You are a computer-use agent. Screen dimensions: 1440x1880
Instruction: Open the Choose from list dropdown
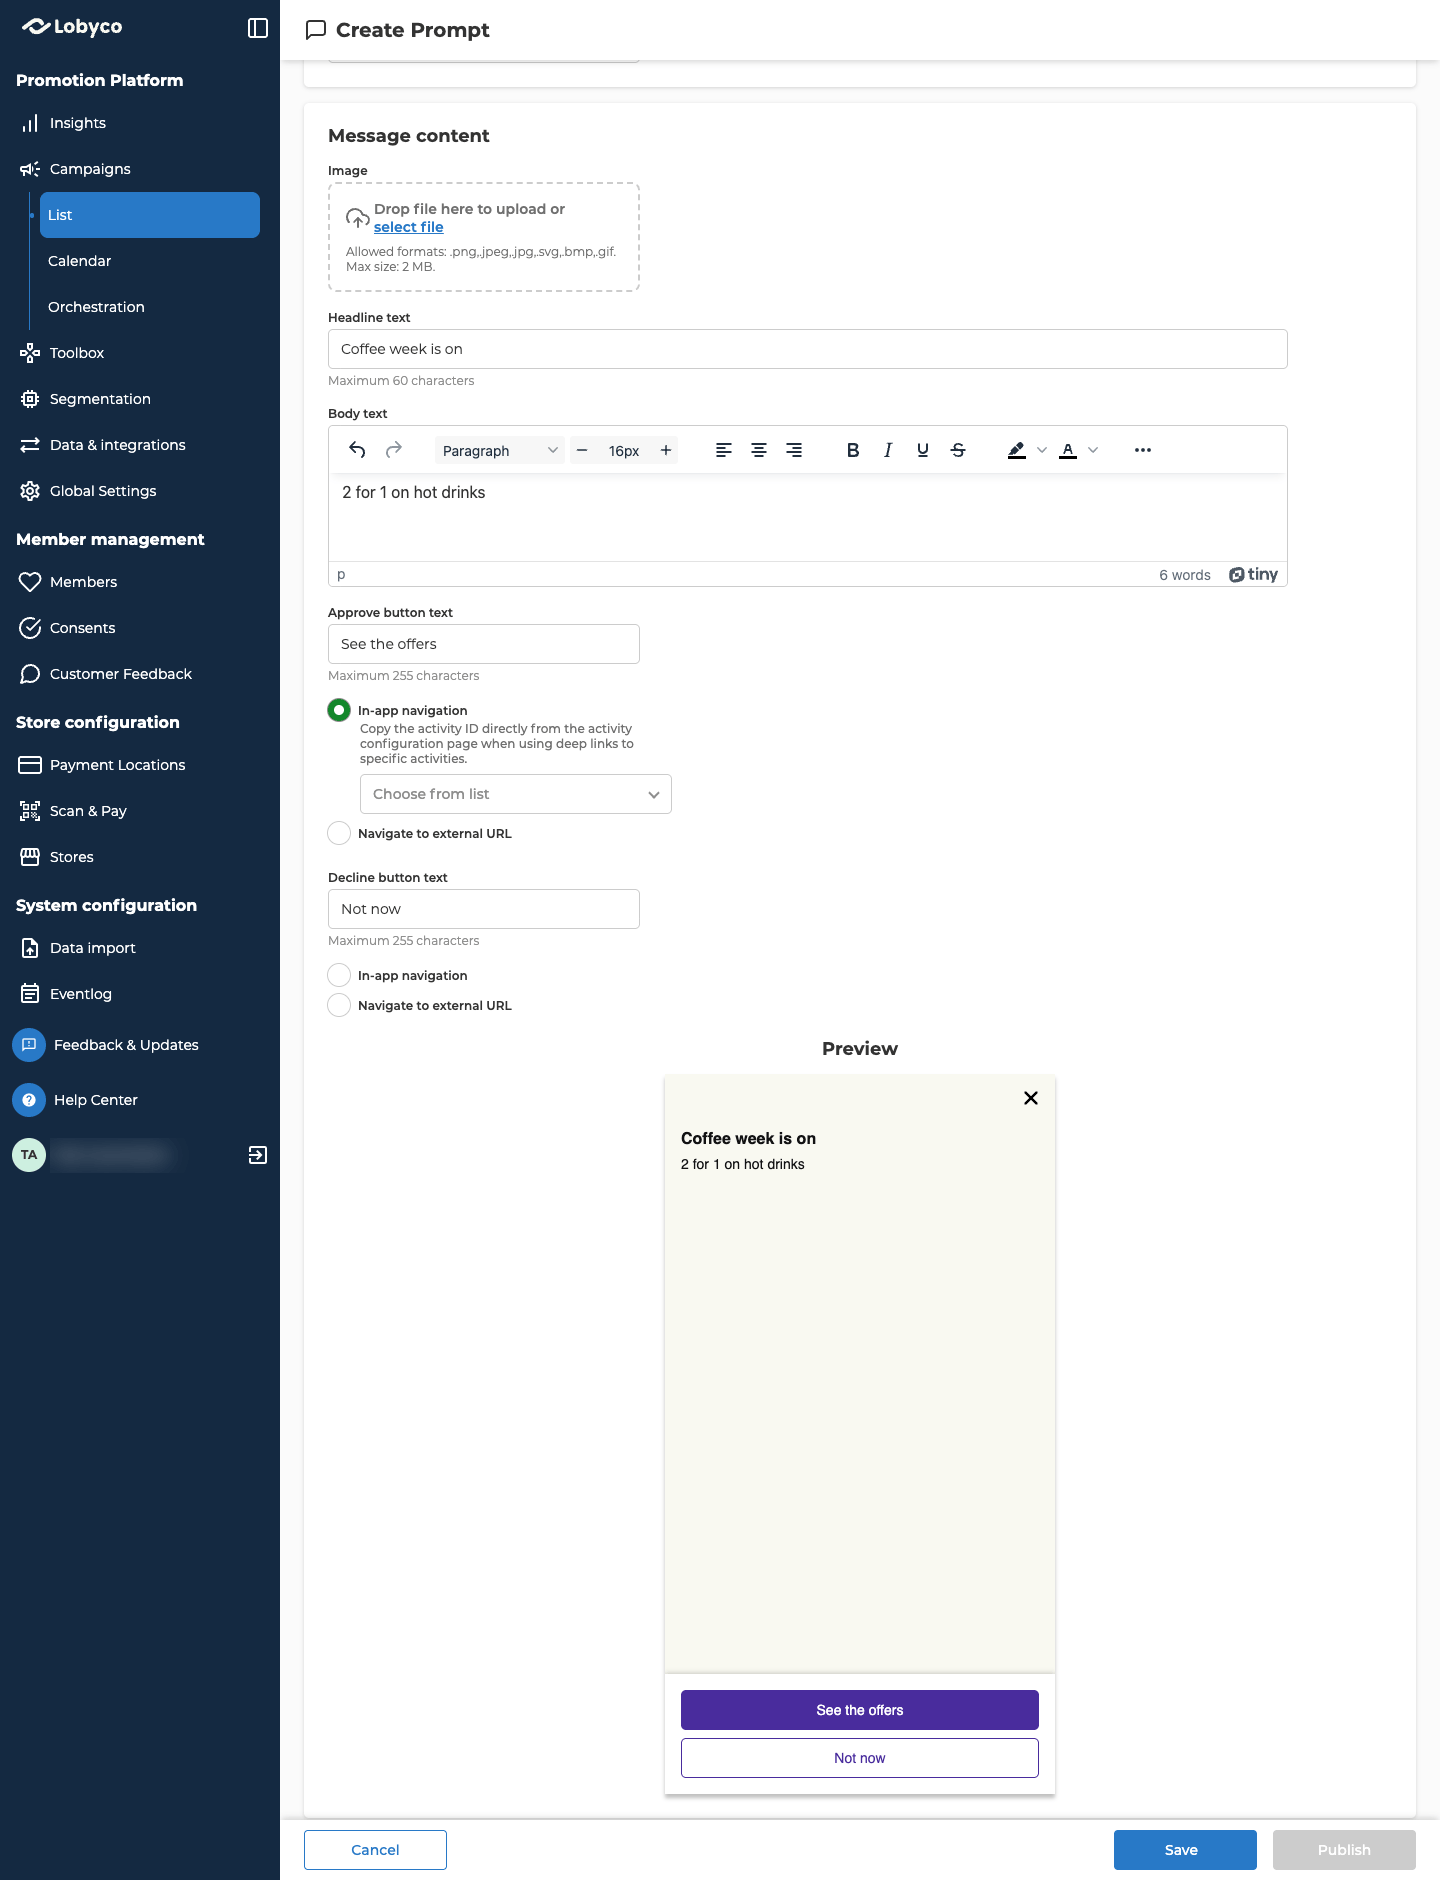(516, 794)
